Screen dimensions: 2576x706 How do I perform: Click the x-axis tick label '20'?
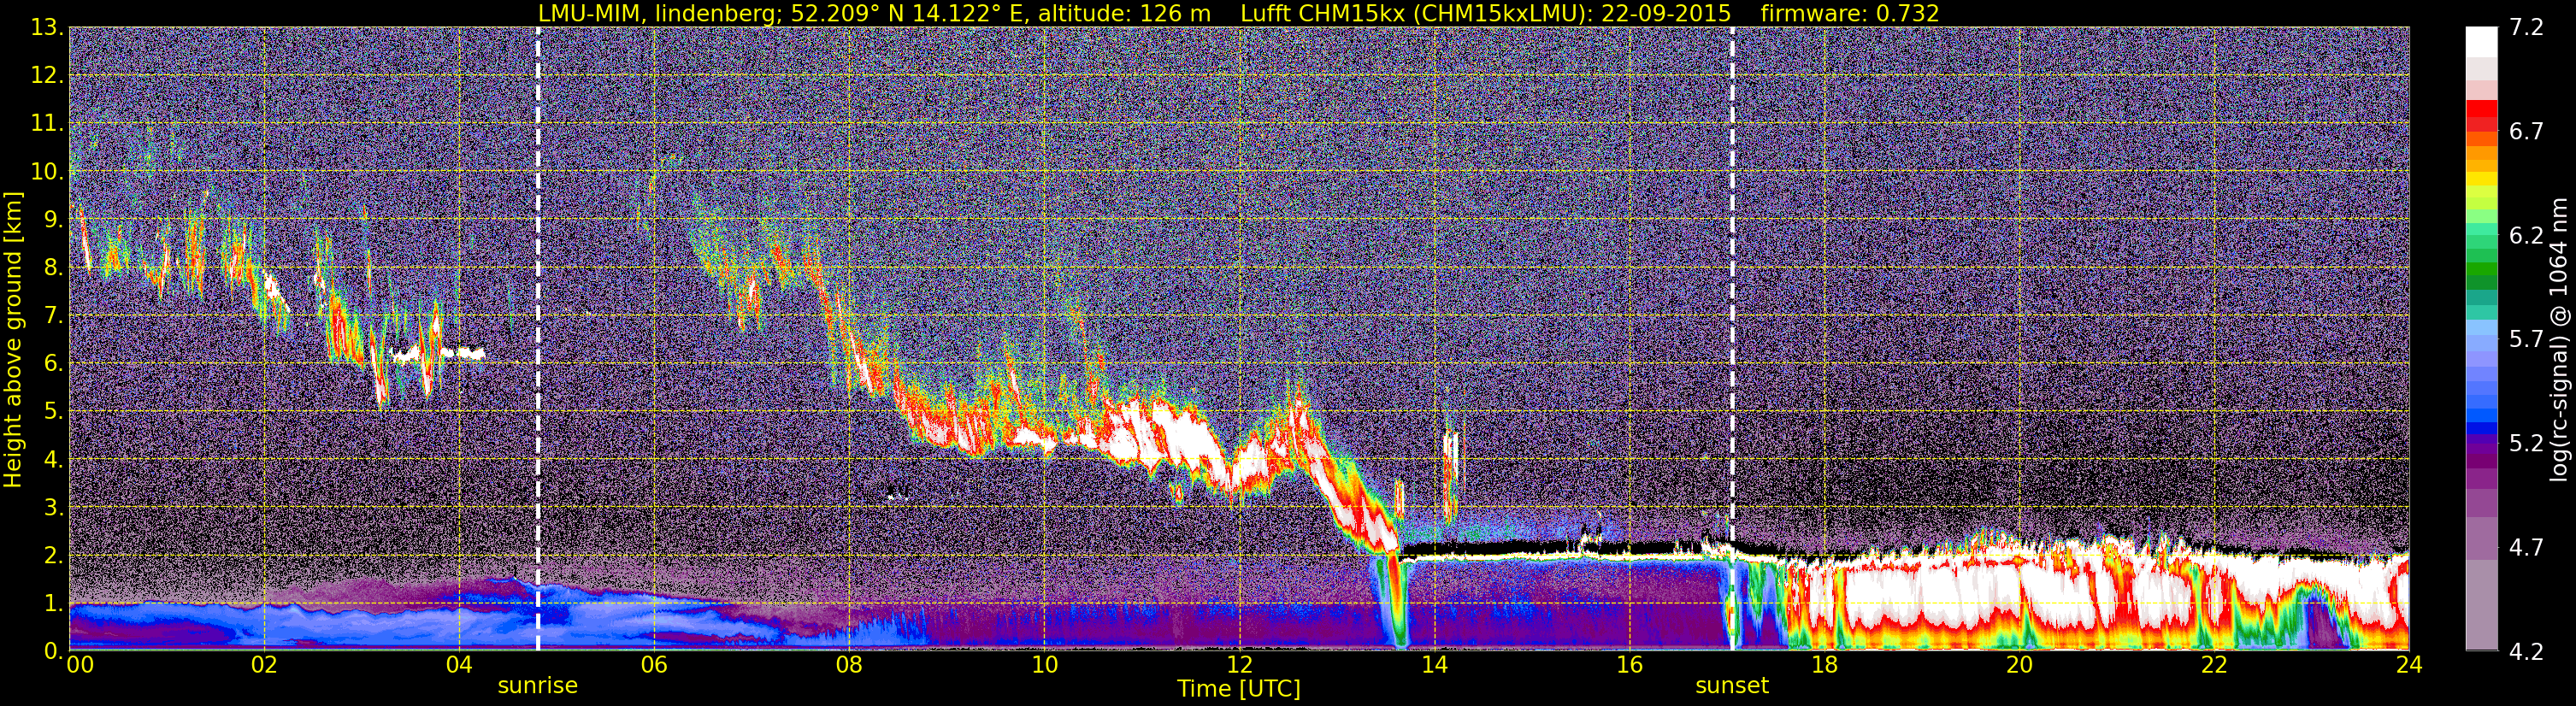(2019, 665)
